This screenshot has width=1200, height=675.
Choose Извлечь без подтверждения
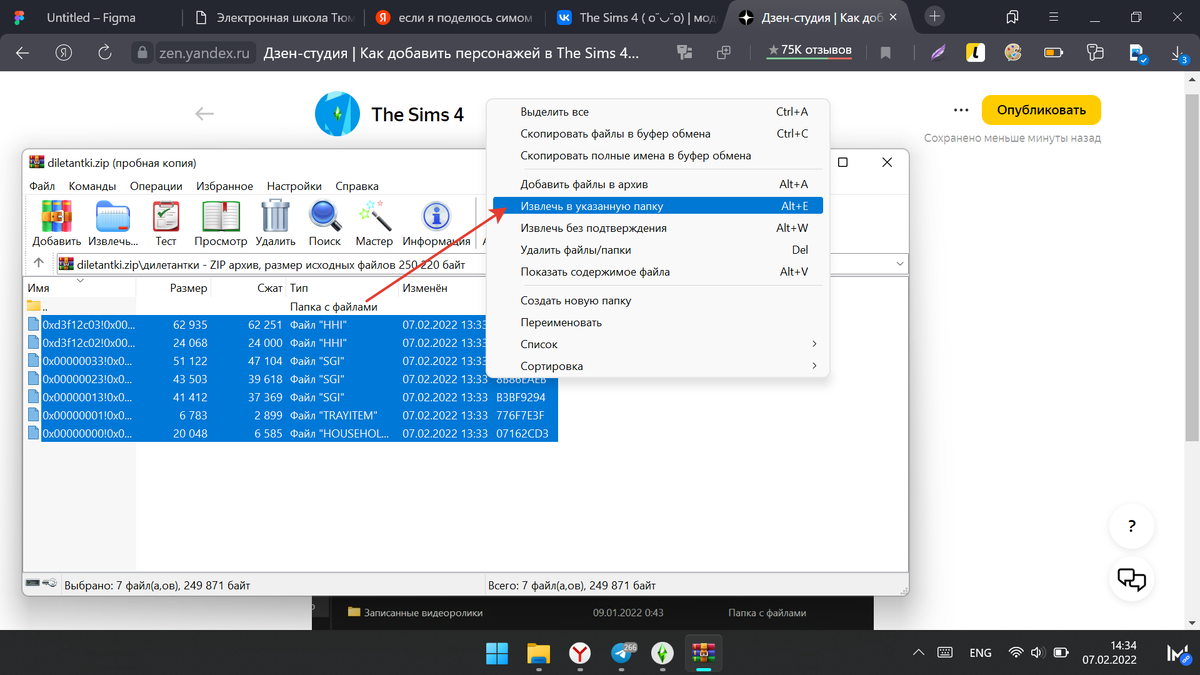coord(657,228)
